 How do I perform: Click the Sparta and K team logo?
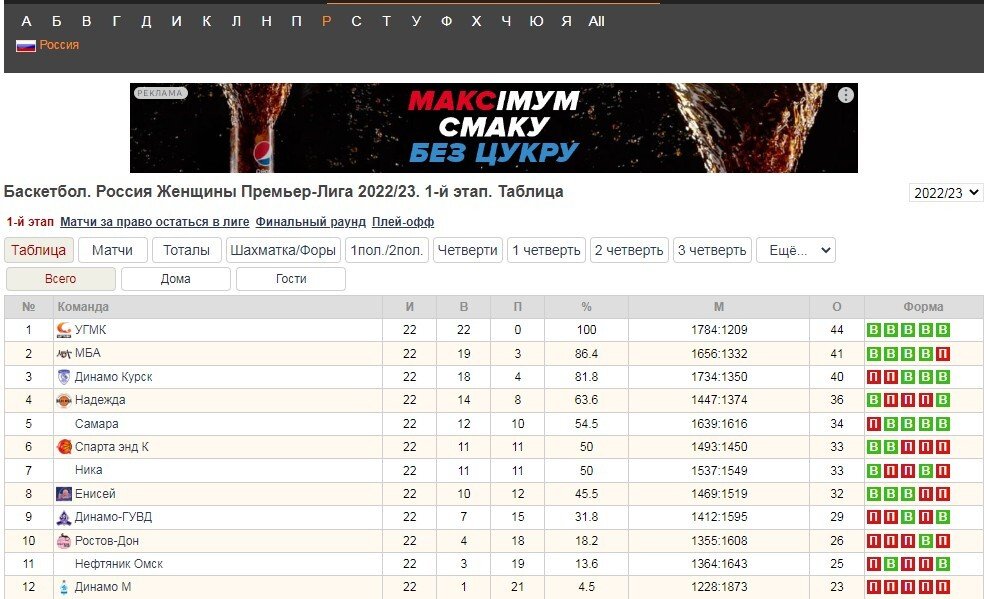[64, 447]
